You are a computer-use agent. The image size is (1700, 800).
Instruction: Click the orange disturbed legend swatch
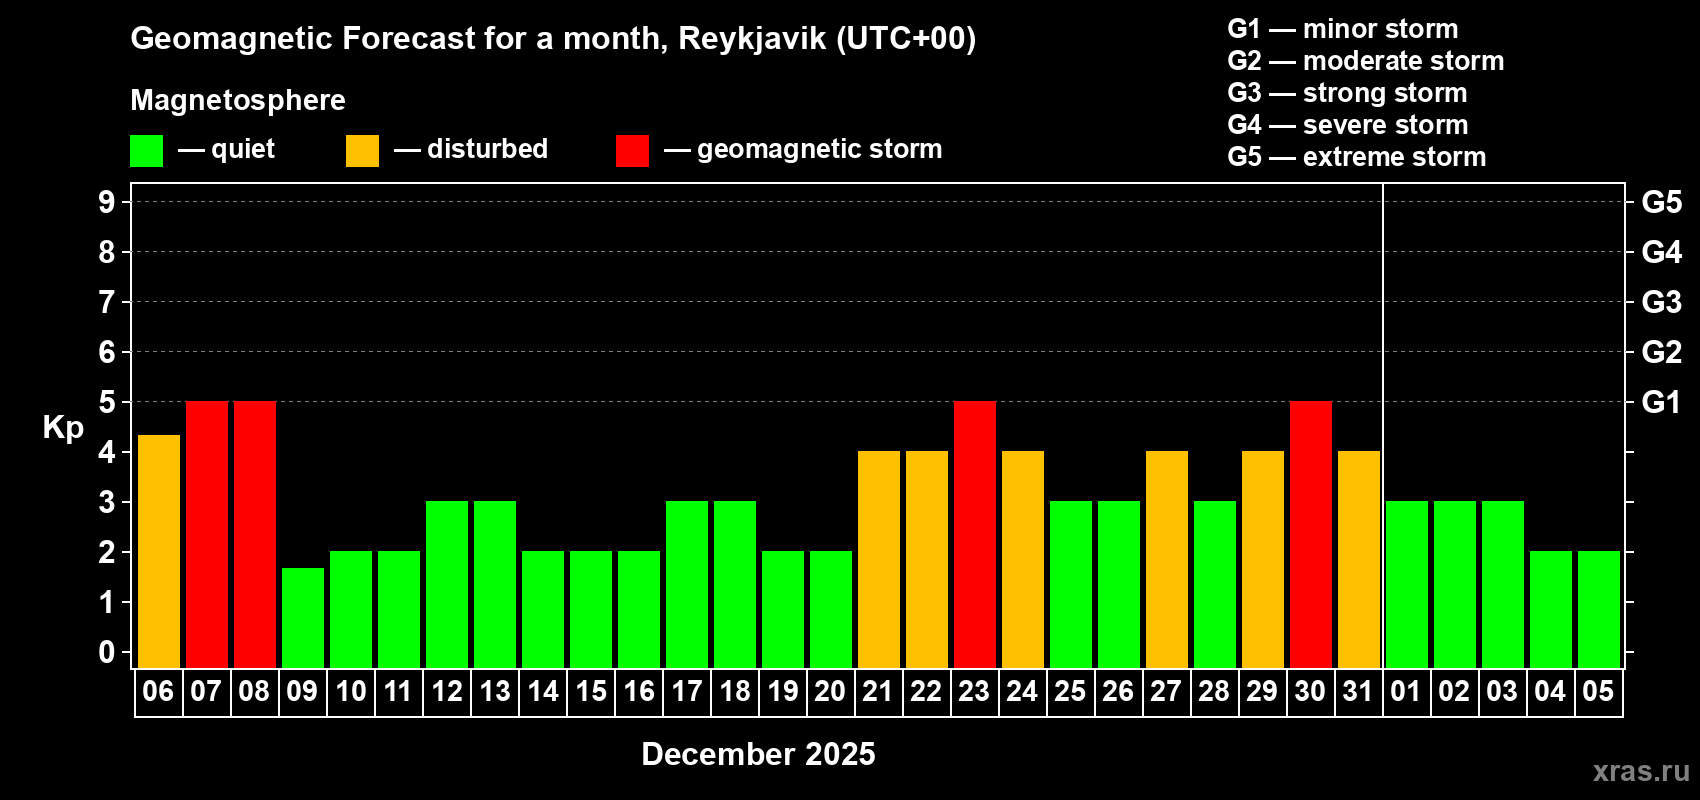point(362,151)
